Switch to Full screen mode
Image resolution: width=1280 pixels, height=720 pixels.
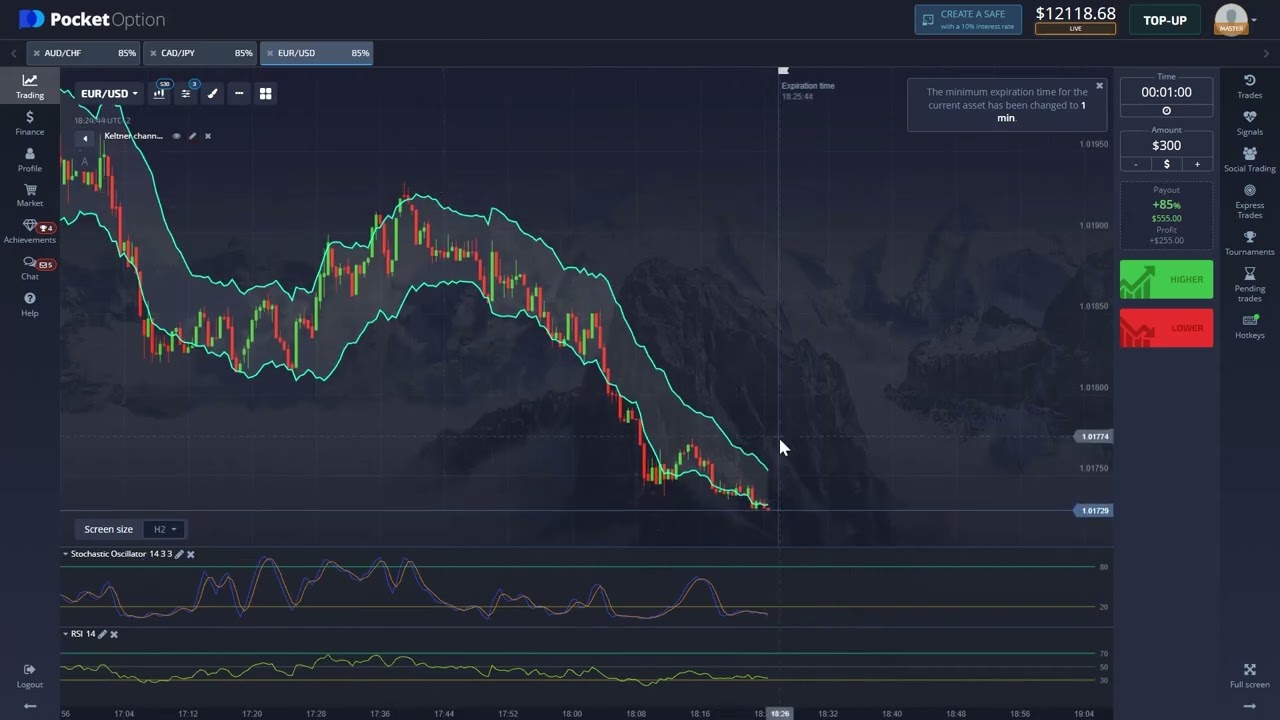(1249, 675)
